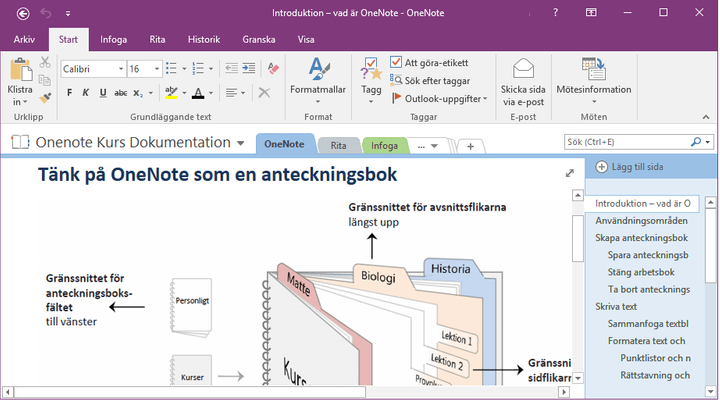Apply a bulleted list
Viewport: 720px width, 401px height.
(171, 68)
